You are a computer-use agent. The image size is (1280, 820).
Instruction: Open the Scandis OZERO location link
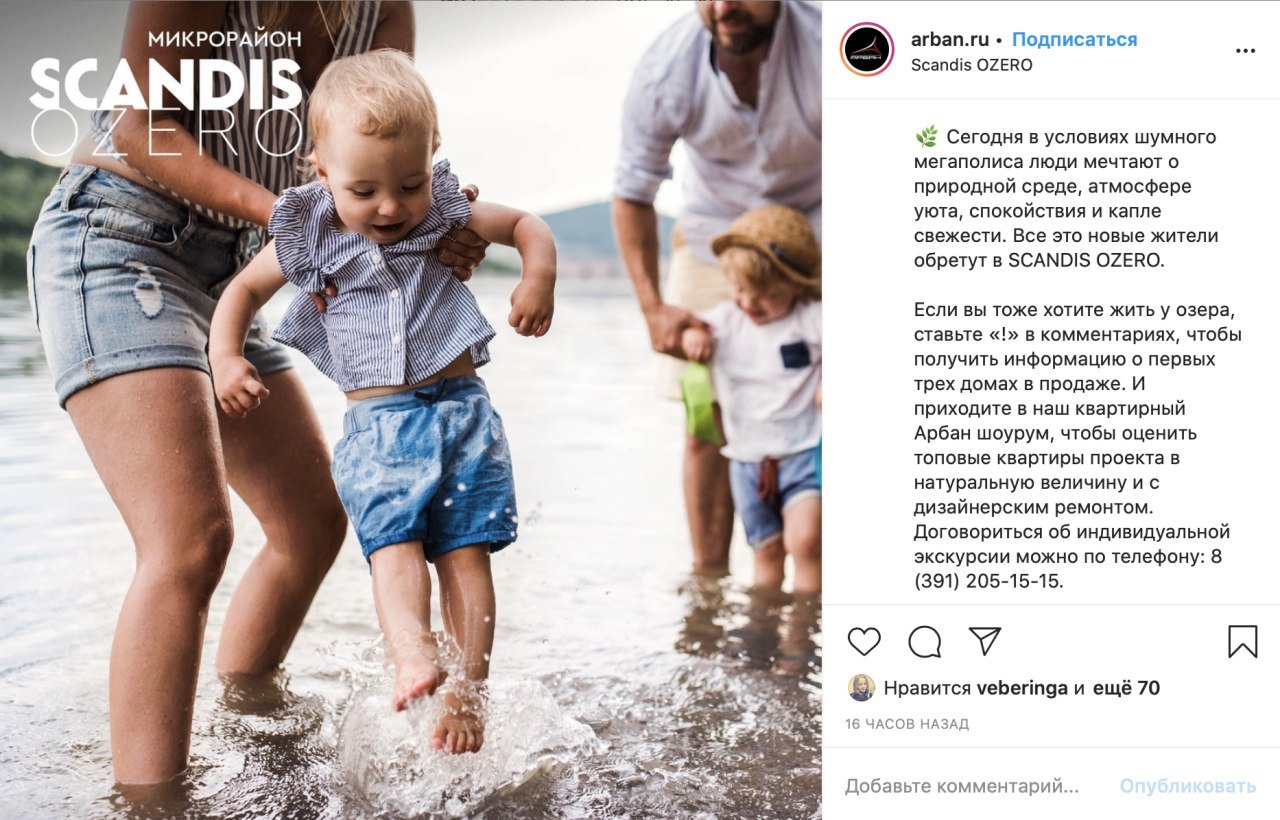point(972,65)
